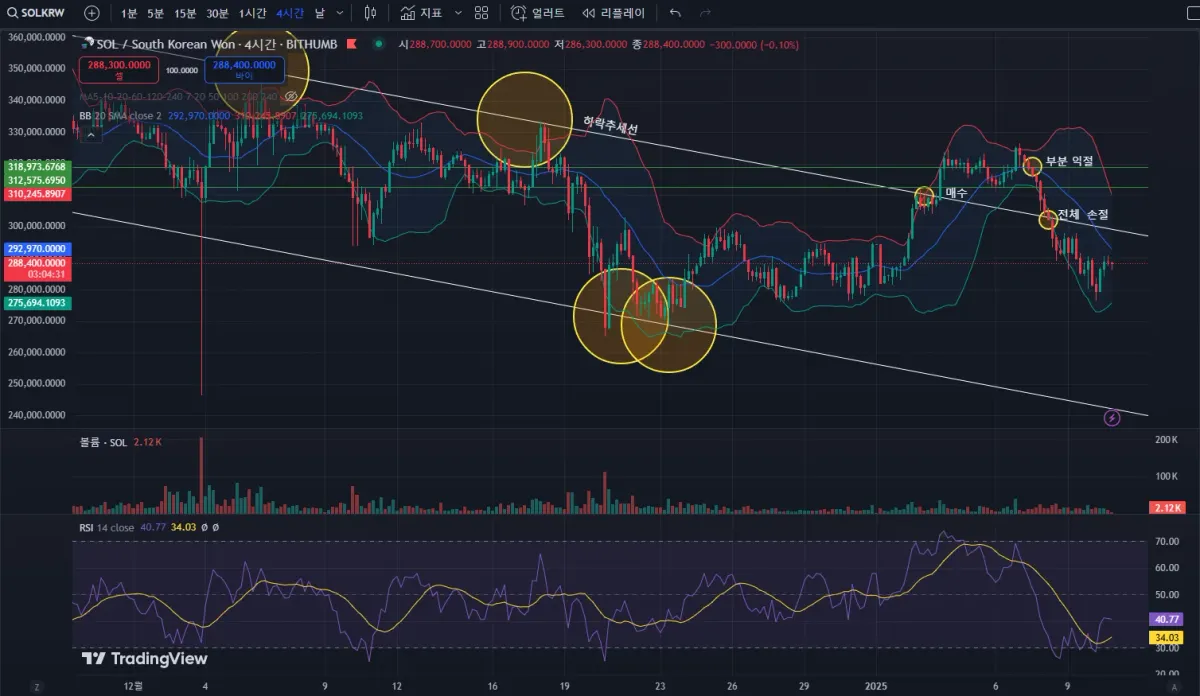Image resolution: width=1200 pixels, height=696 pixels.
Task: Click the red 288,300 sell button
Action: tap(118, 68)
